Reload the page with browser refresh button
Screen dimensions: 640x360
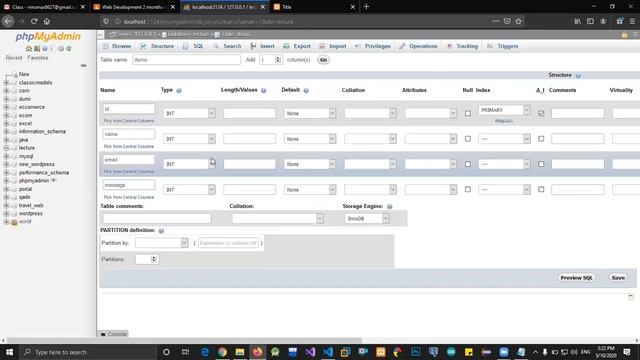[x=34, y=21]
